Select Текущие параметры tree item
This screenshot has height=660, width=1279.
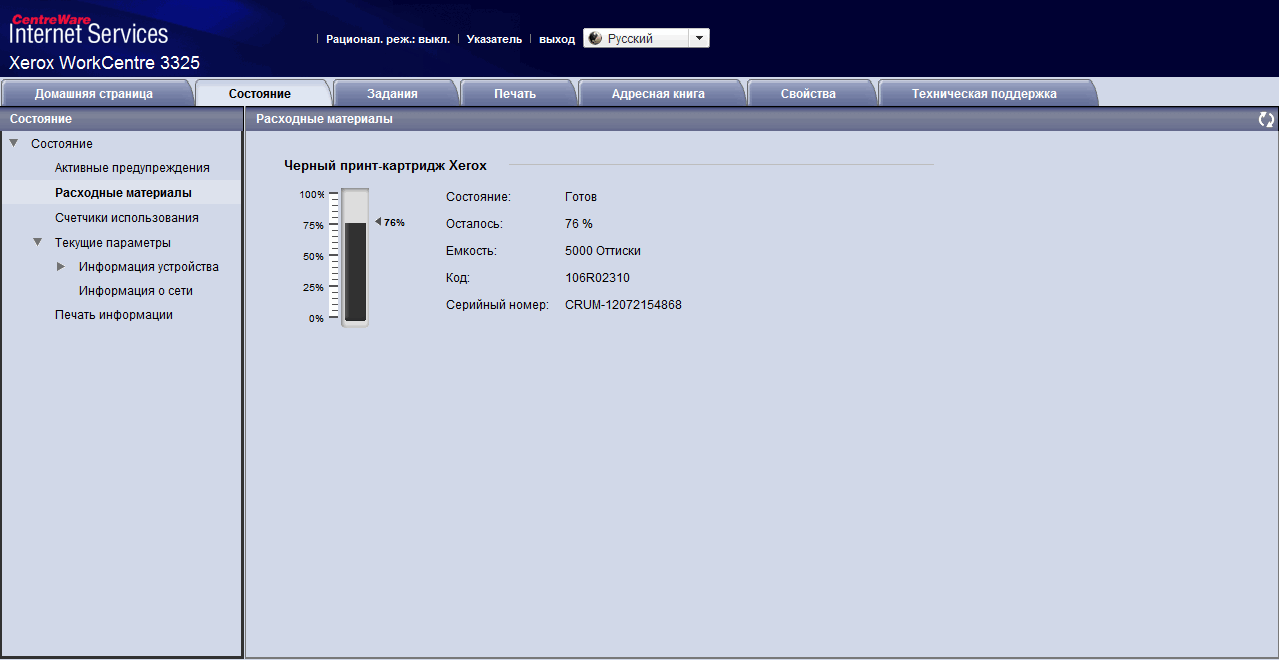[x=113, y=242]
